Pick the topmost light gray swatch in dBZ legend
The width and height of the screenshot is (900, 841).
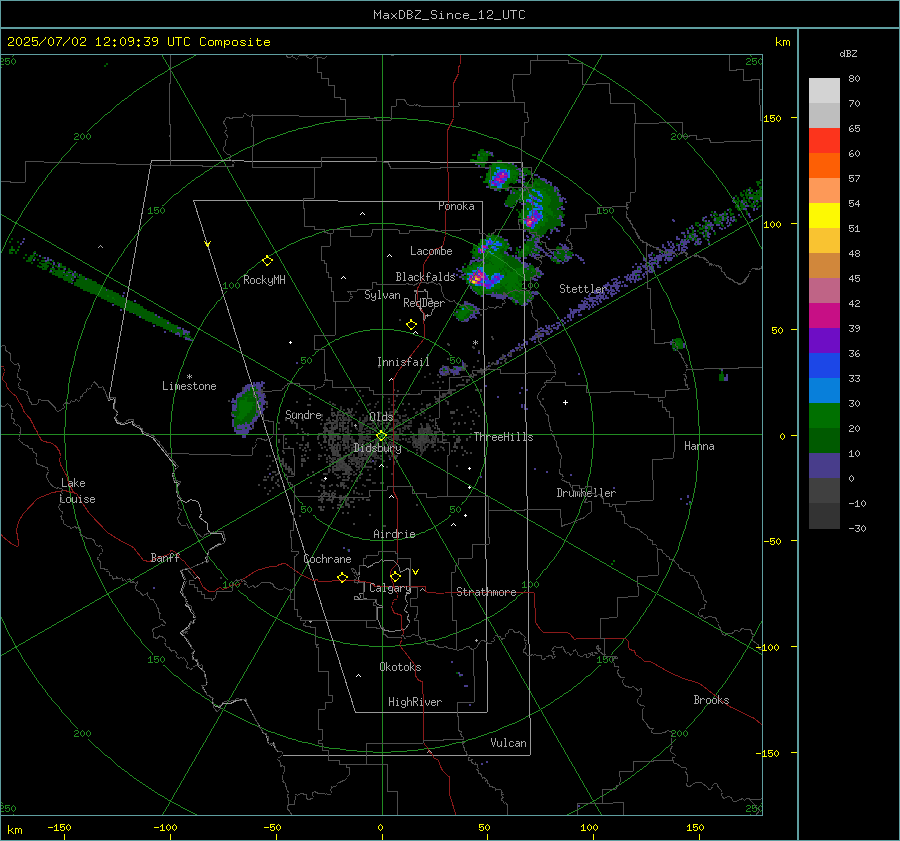[824, 91]
